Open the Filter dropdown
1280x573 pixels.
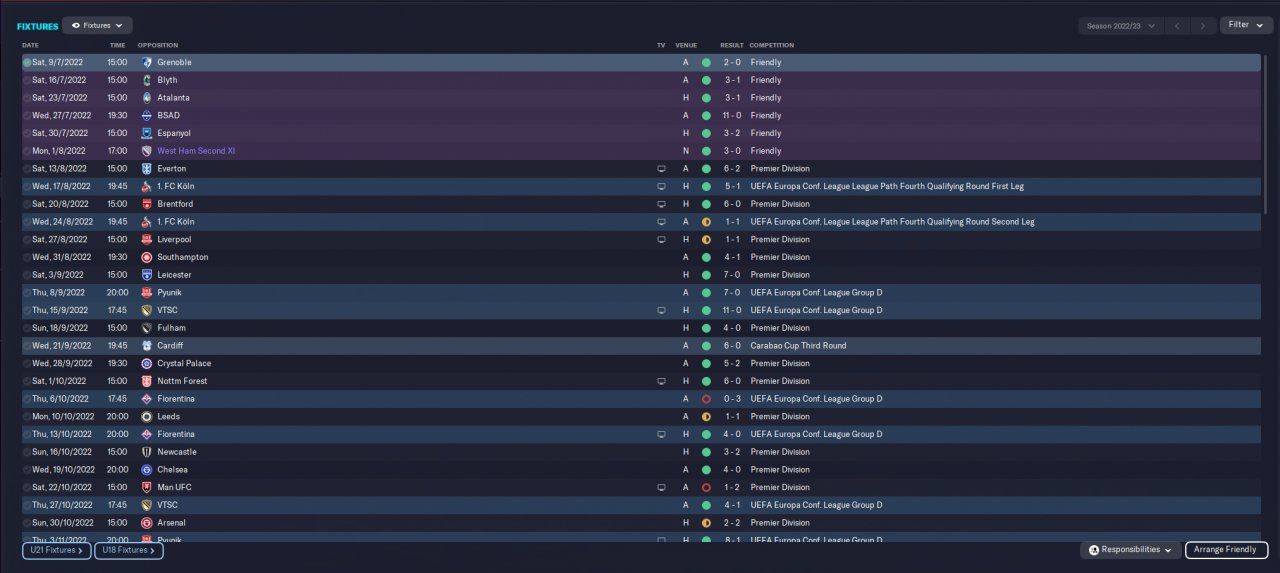click(1245, 25)
